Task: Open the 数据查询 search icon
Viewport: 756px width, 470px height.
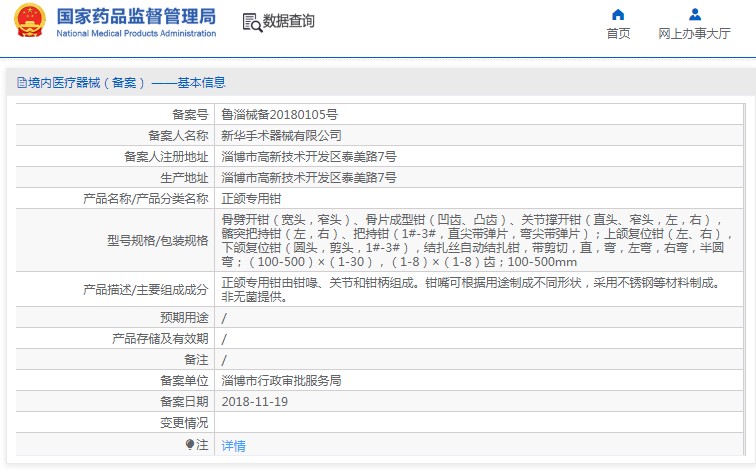Action: (252, 23)
